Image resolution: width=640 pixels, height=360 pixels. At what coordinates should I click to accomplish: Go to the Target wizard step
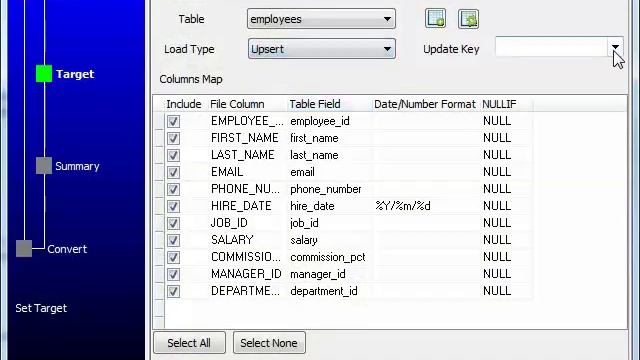pyautogui.click(x=75, y=74)
